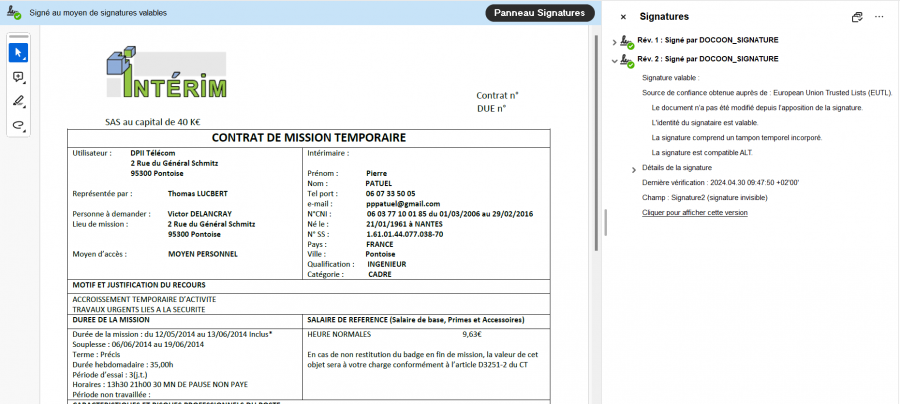Select the freehand draw lasso tool

(x=18, y=125)
